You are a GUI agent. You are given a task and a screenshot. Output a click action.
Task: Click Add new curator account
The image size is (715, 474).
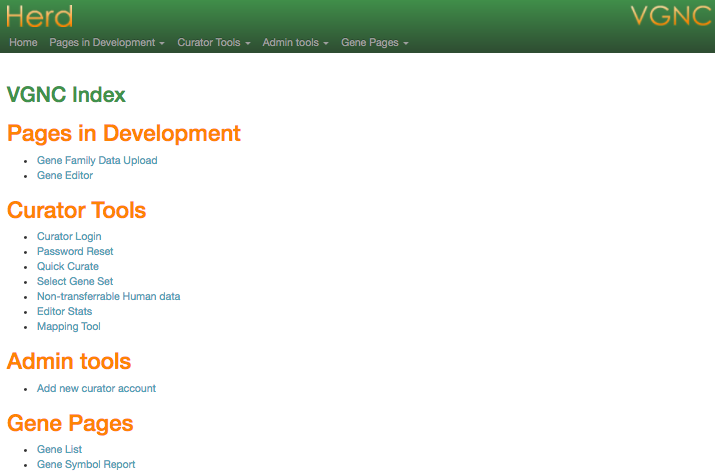96,388
